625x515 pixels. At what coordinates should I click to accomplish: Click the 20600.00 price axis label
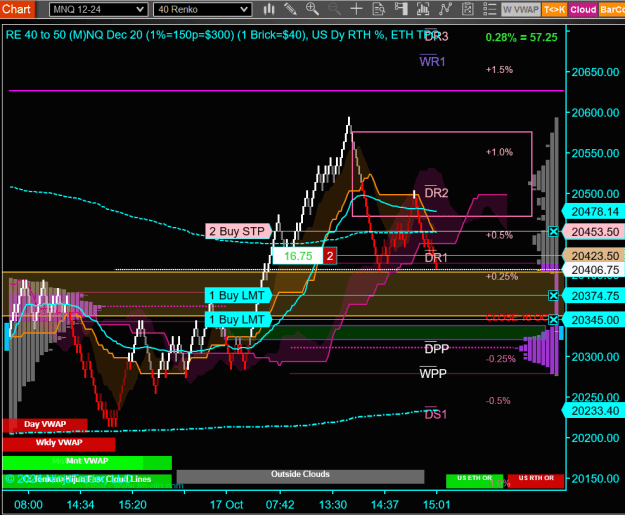(596, 113)
